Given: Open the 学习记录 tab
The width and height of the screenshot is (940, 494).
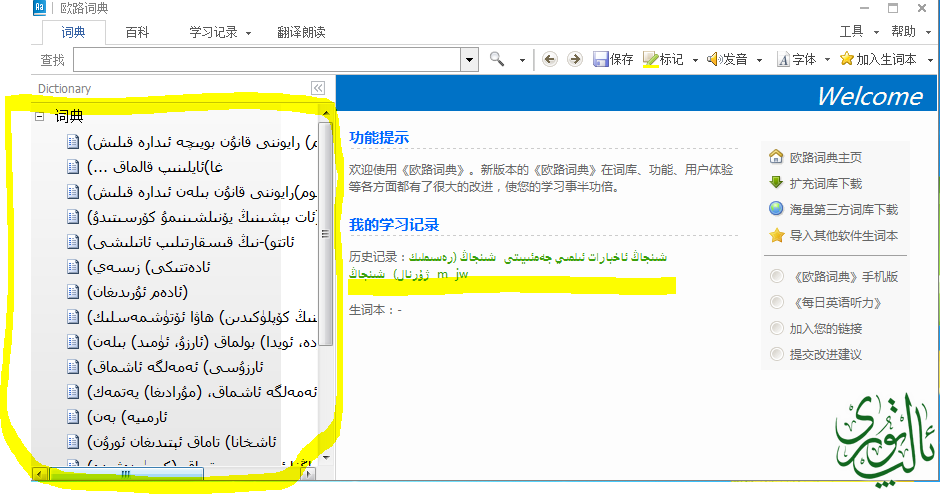Looking at the screenshot, I should pyautogui.click(x=213, y=32).
